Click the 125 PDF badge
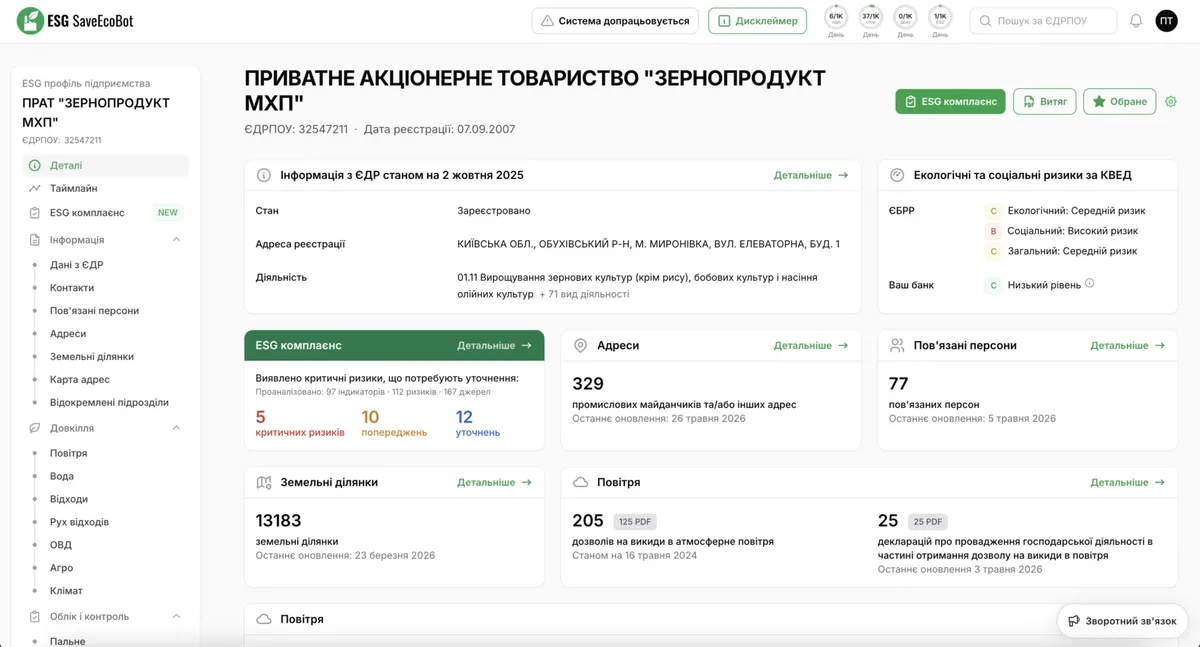The height and width of the screenshot is (647, 1200). pyautogui.click(x=634, y=522)
